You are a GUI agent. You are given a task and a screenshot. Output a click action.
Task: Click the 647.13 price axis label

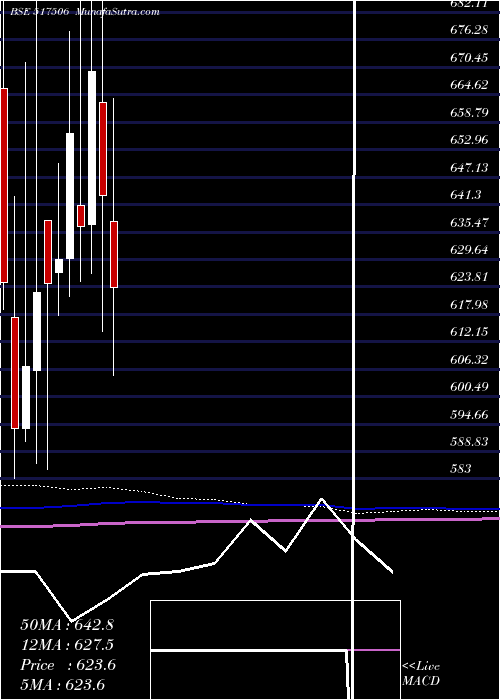(469, 167)
